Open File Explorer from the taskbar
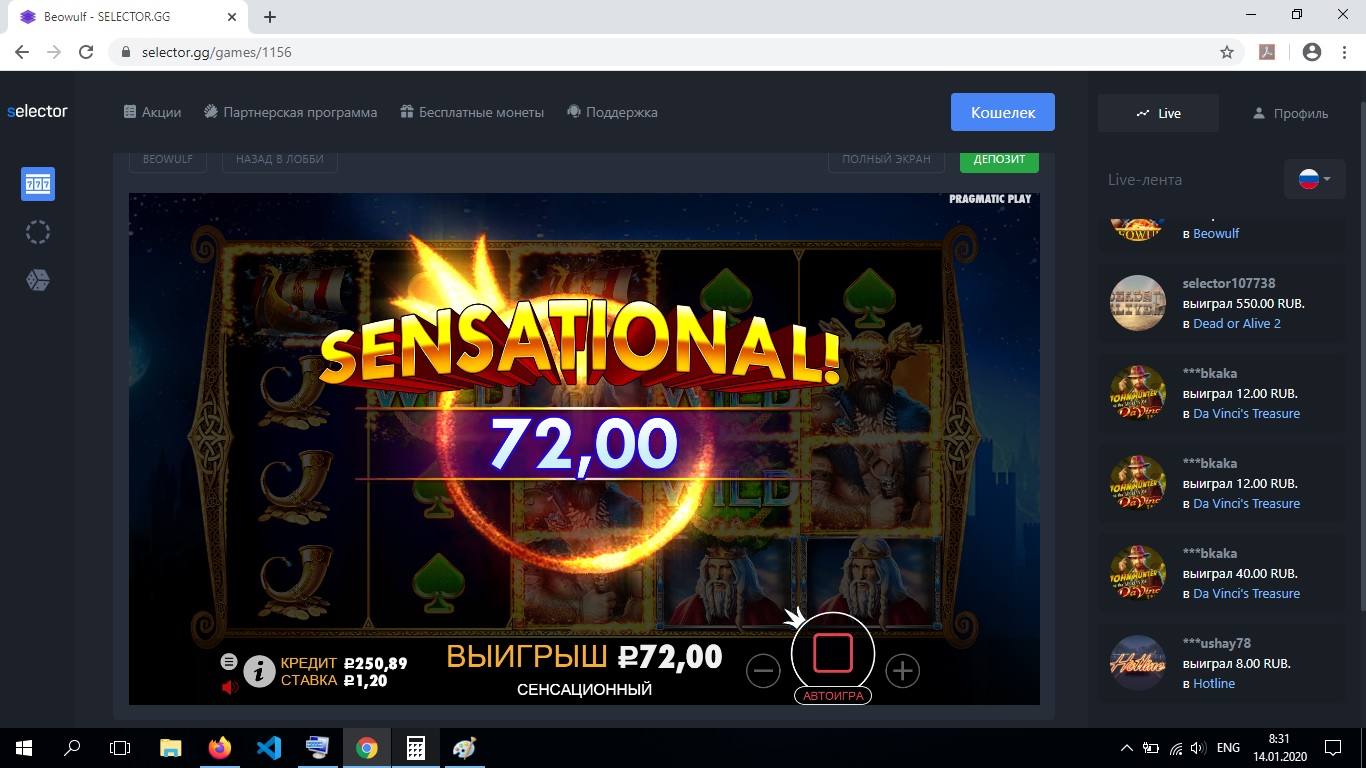1366x768 pixels. 171,748
